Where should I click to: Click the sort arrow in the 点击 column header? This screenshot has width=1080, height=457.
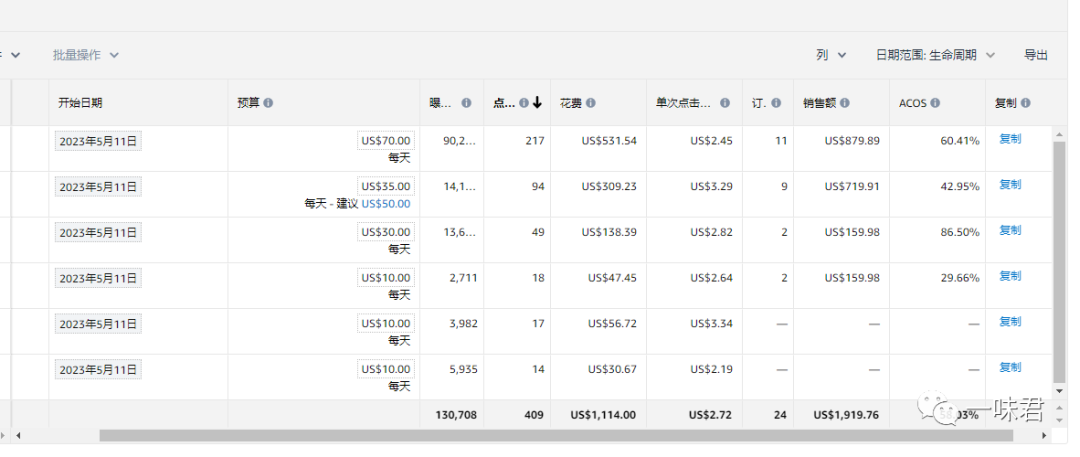click(538, 103)
